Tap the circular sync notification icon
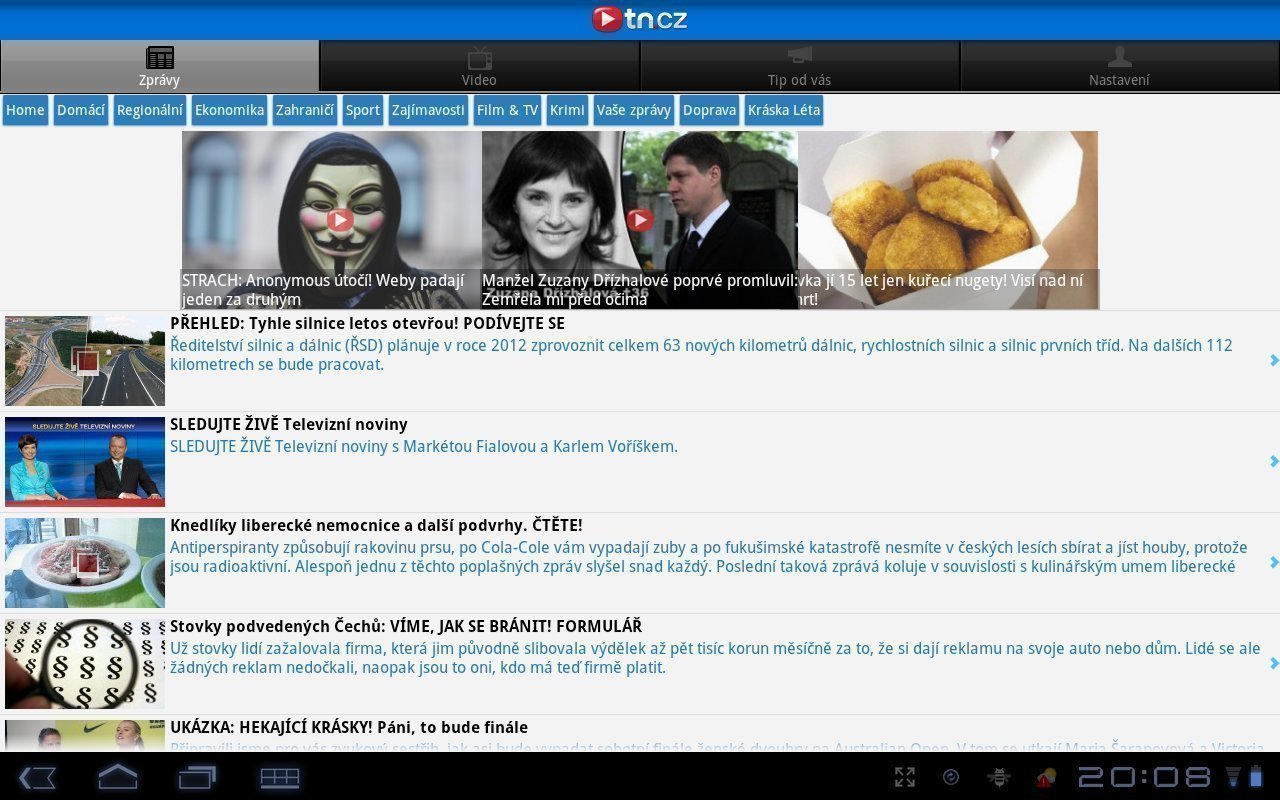 pos(951,777)
